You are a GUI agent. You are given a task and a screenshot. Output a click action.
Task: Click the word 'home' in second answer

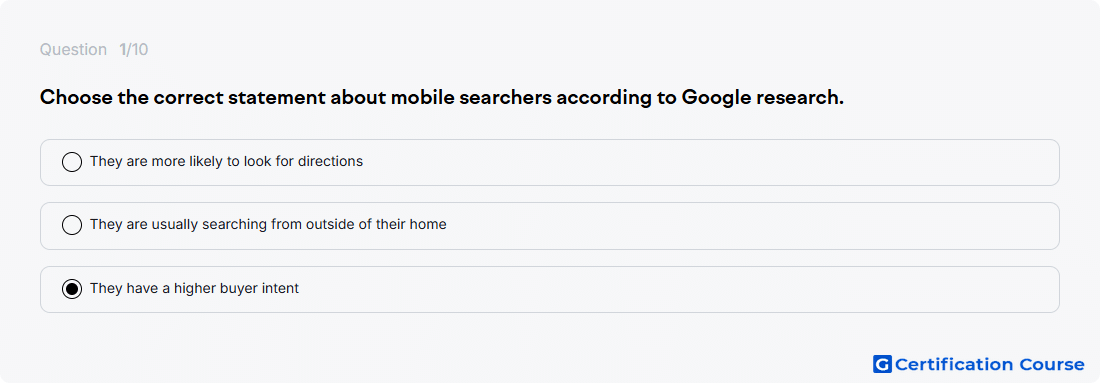click(428, 224)
